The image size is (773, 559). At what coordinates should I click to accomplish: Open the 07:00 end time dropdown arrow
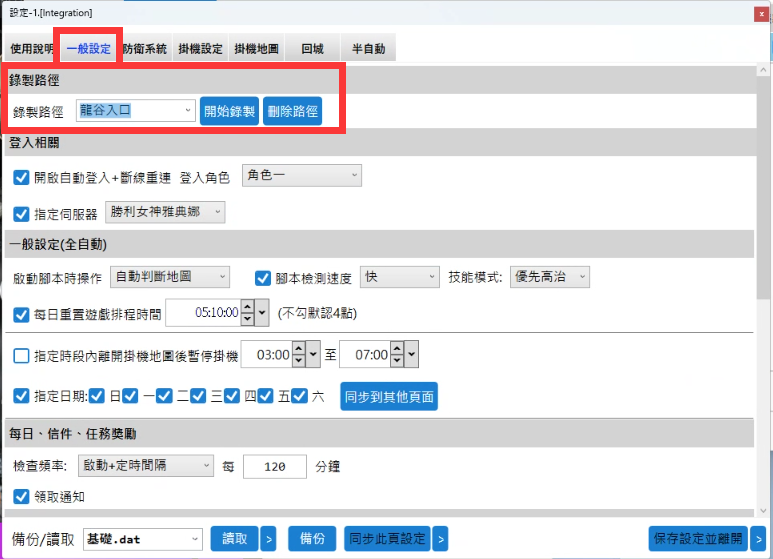tap(411, 355)
